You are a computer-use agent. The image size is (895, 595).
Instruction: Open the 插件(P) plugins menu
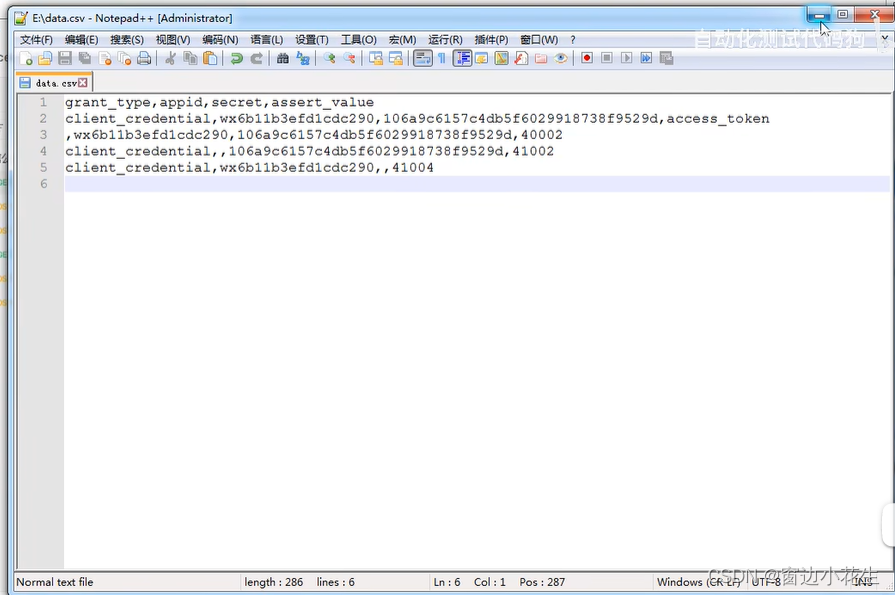(x=490, y=39)
